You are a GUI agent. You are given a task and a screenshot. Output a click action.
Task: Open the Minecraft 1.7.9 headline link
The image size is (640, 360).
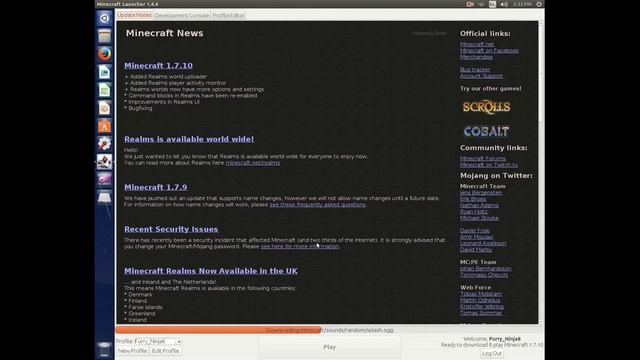(x=156, y=187)
